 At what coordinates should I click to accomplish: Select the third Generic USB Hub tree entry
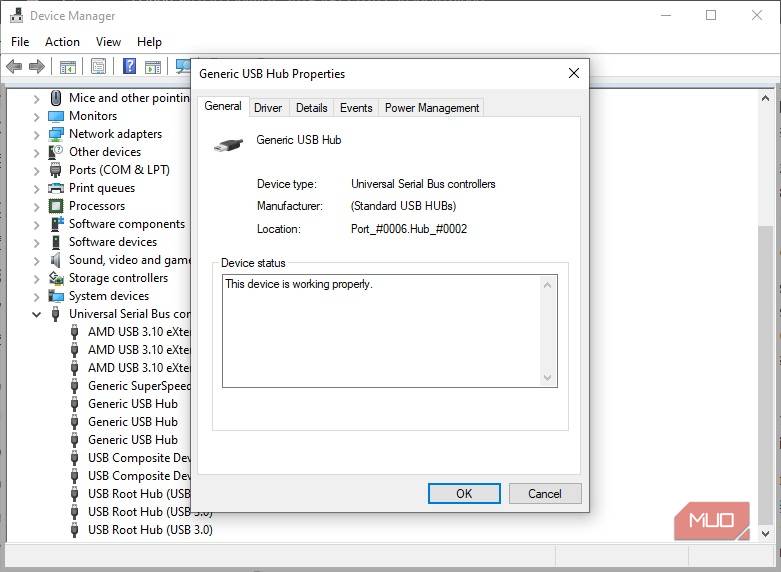point(133,439)
